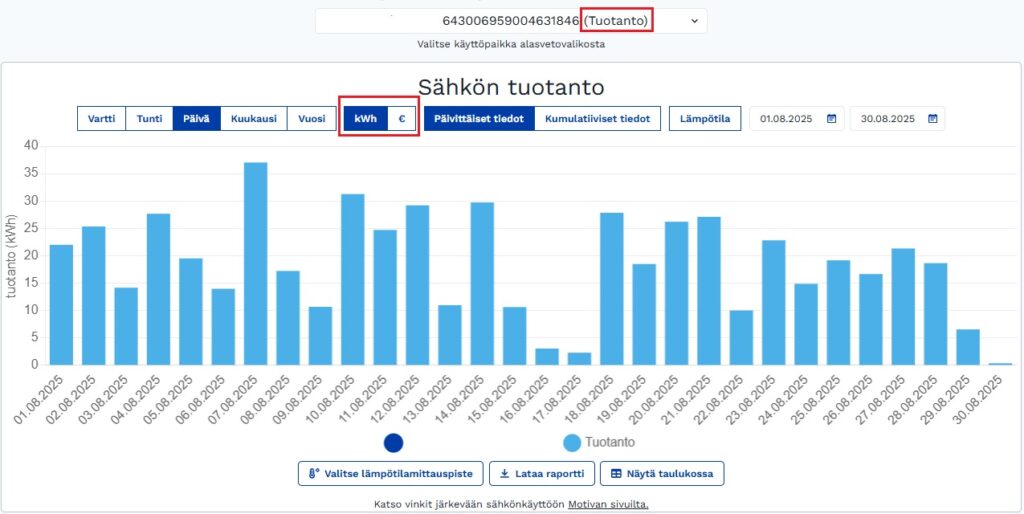
Task: Switch to Vuosi view
Action: click(311, 119)
